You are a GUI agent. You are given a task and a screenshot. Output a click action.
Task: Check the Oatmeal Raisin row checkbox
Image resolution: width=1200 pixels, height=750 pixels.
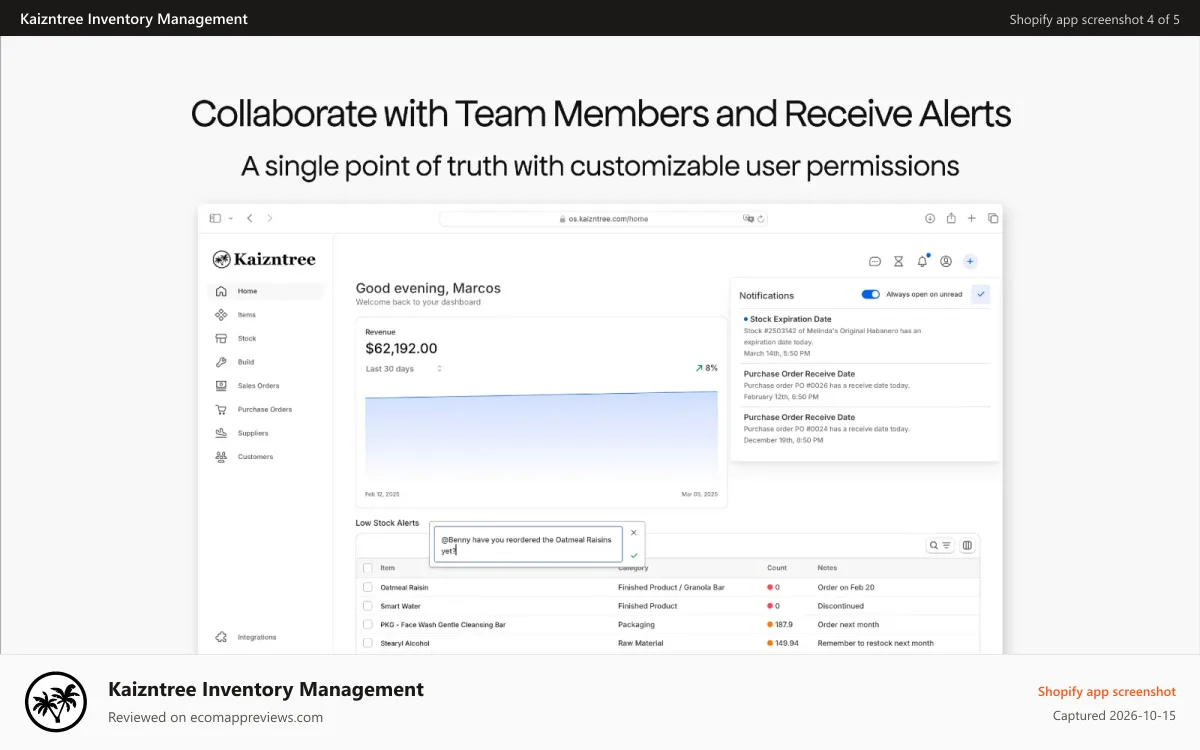click(x=368, y=587)
